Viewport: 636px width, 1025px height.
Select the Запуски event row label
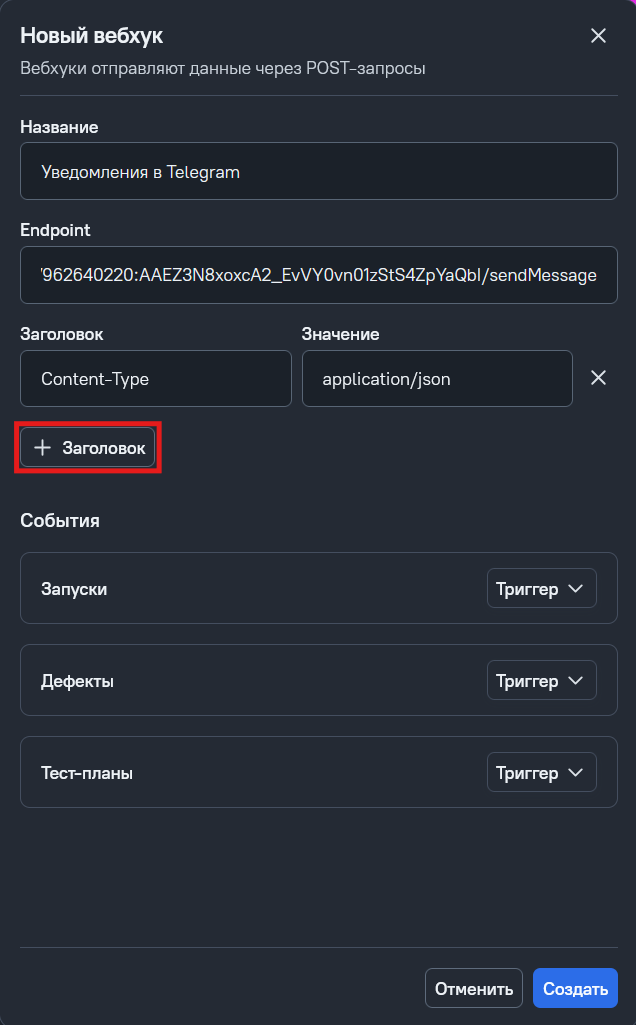pyautogui.click(x=74, y=589)
